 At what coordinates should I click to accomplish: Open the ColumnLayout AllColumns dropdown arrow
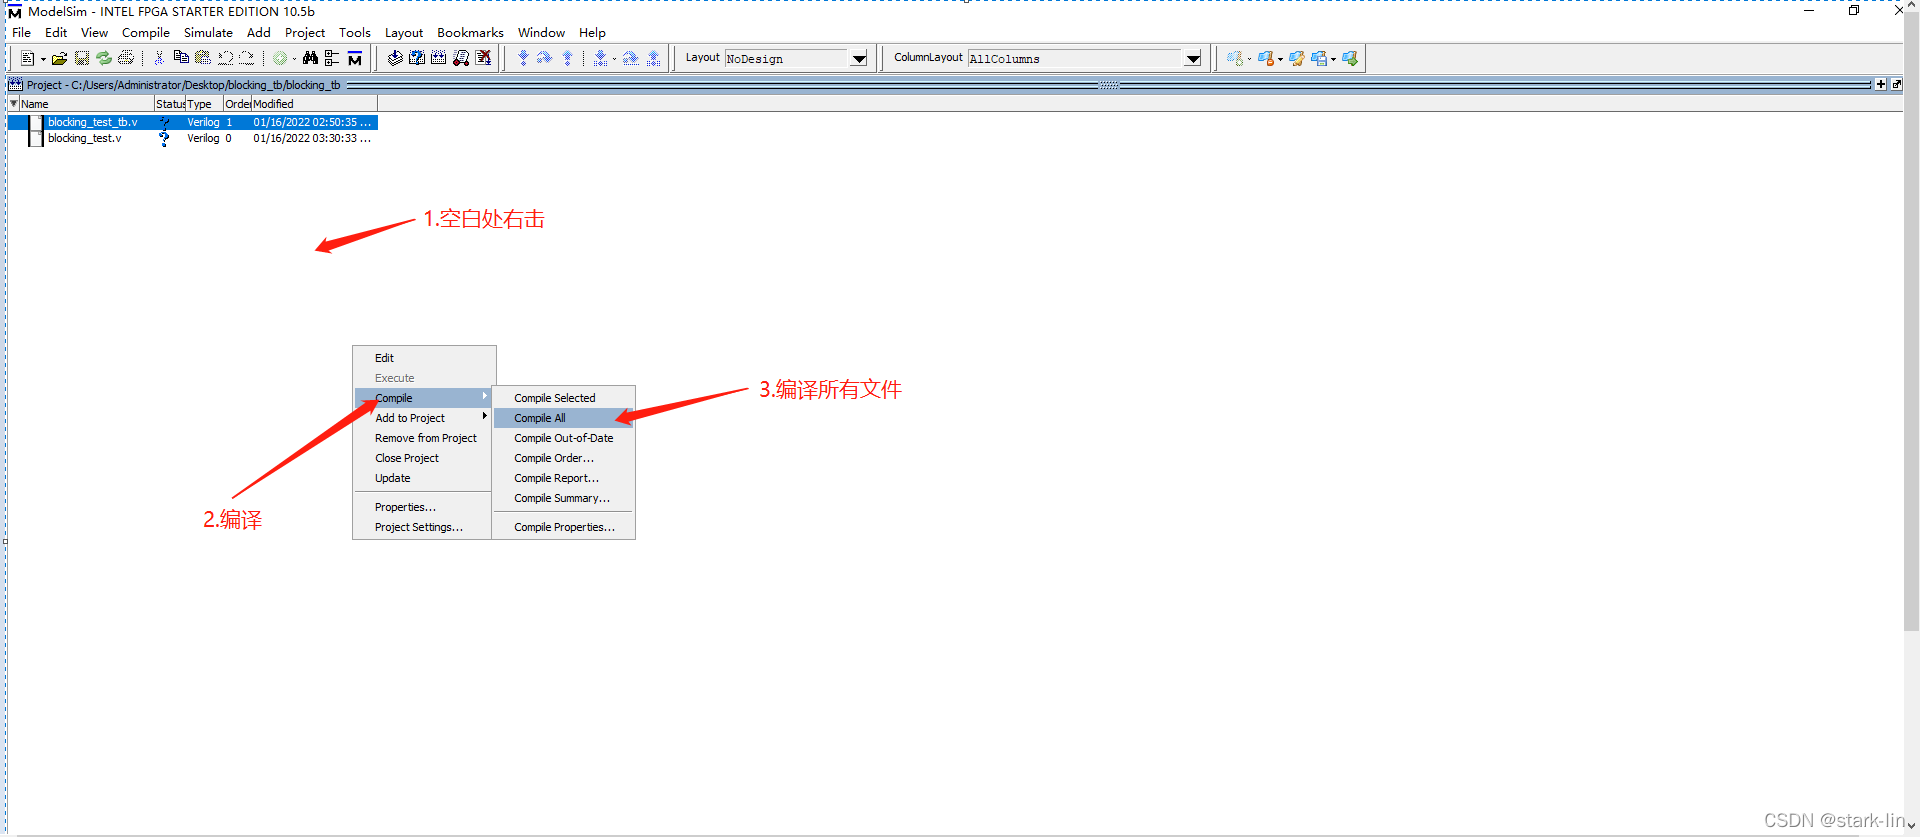(1193, 59)
